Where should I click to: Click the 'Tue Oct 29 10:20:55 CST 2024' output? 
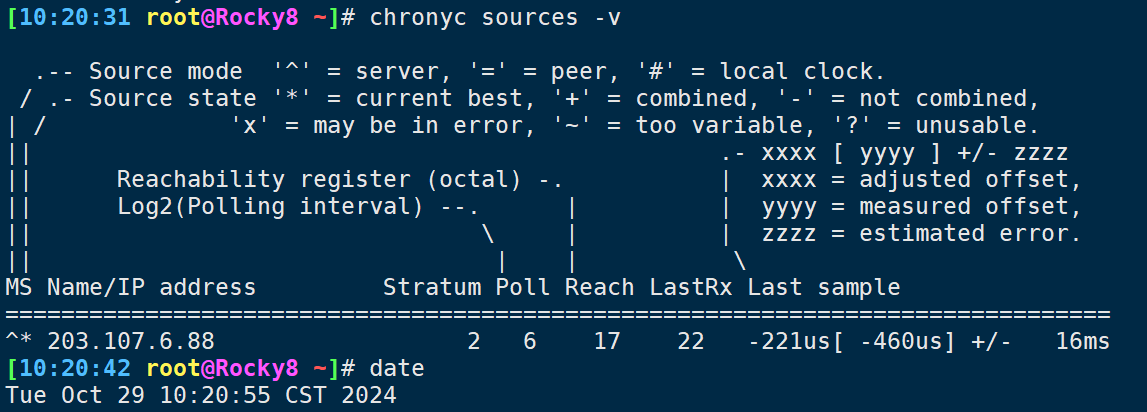coord(201,395)
